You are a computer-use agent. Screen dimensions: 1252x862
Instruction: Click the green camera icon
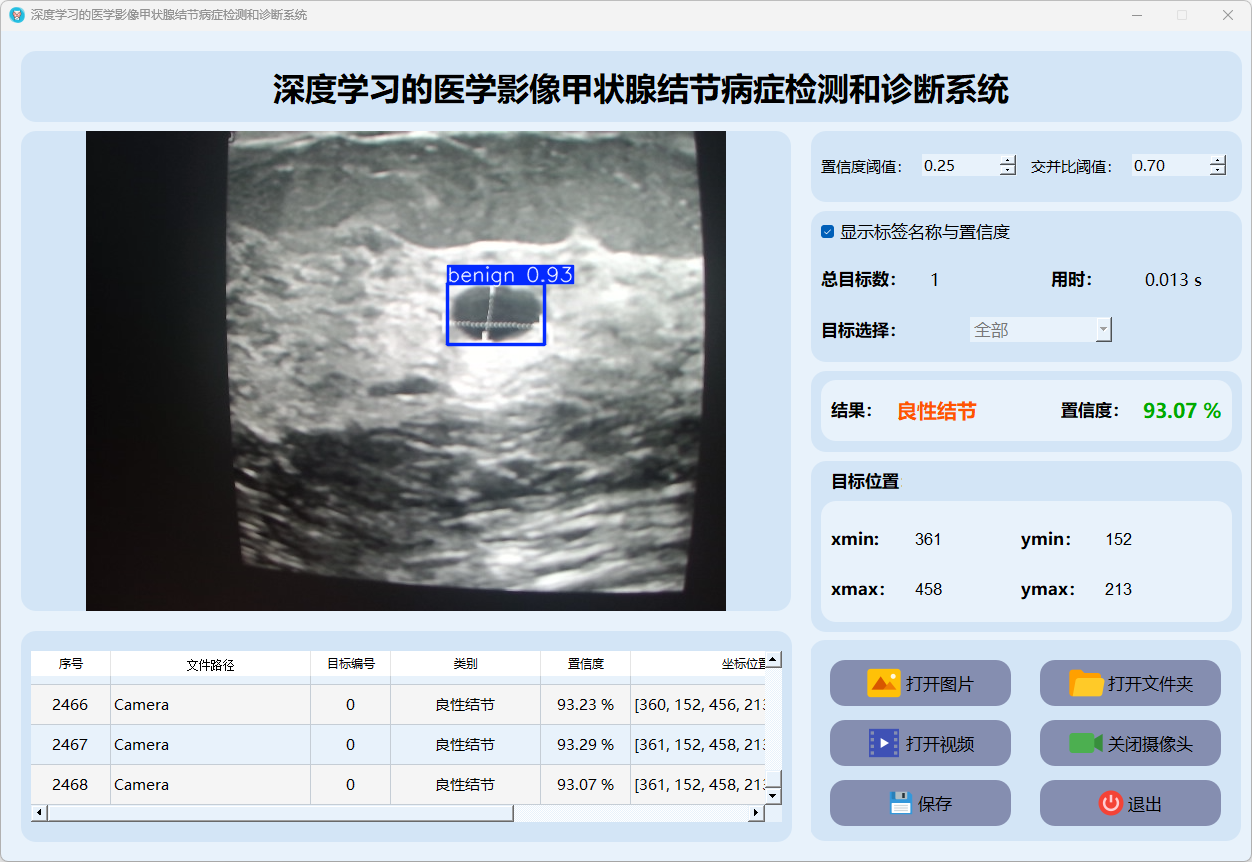1086,743
